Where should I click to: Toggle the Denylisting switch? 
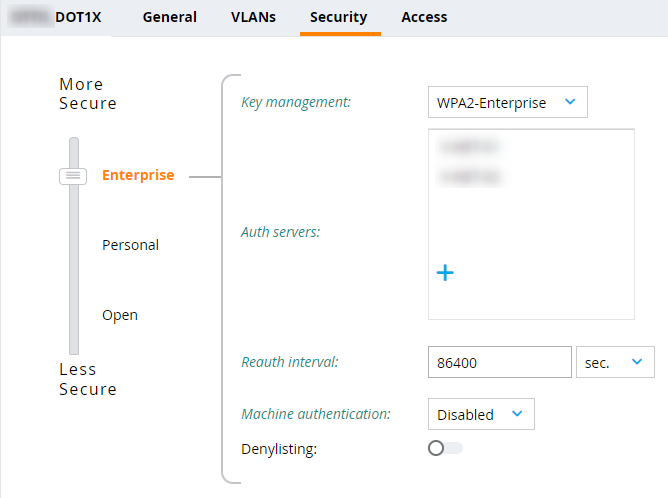[445, 448]
